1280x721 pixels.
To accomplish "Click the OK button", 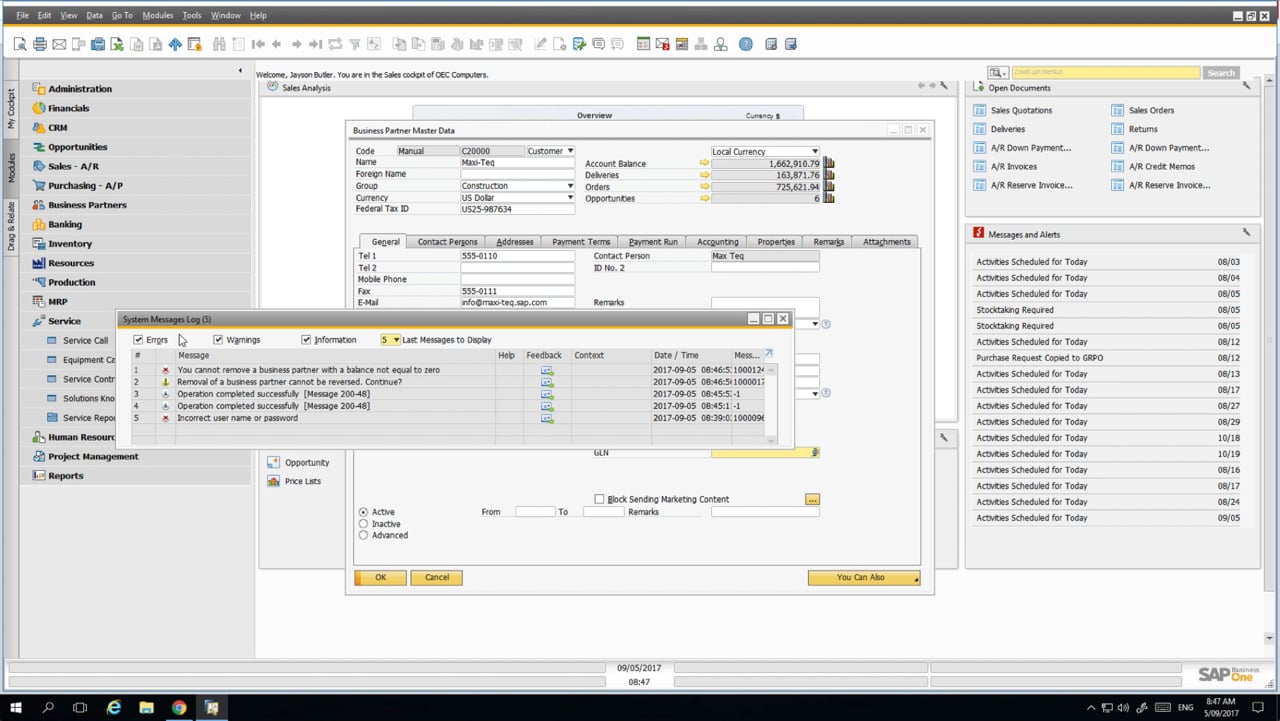I will [x=380, y=577].
